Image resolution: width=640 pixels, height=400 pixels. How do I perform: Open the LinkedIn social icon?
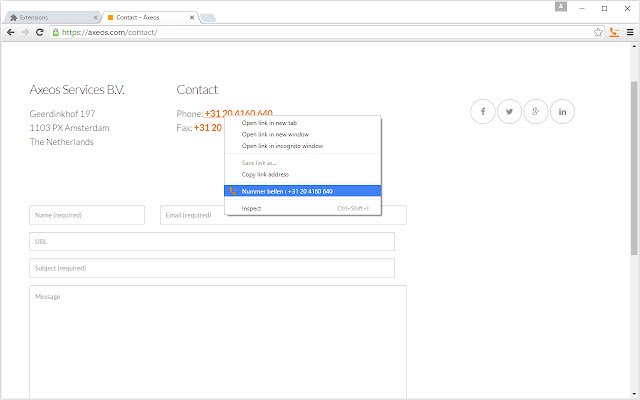[562, 111]
